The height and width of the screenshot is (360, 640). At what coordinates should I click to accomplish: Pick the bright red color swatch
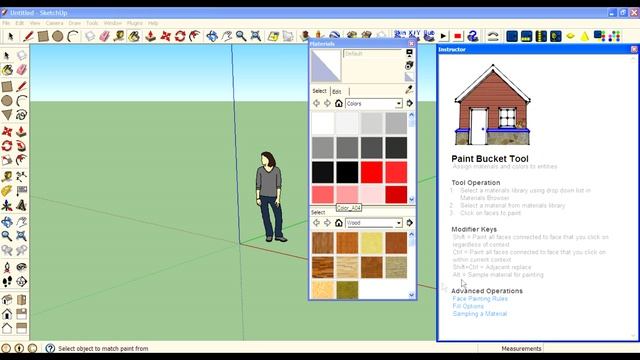(371, 172)
